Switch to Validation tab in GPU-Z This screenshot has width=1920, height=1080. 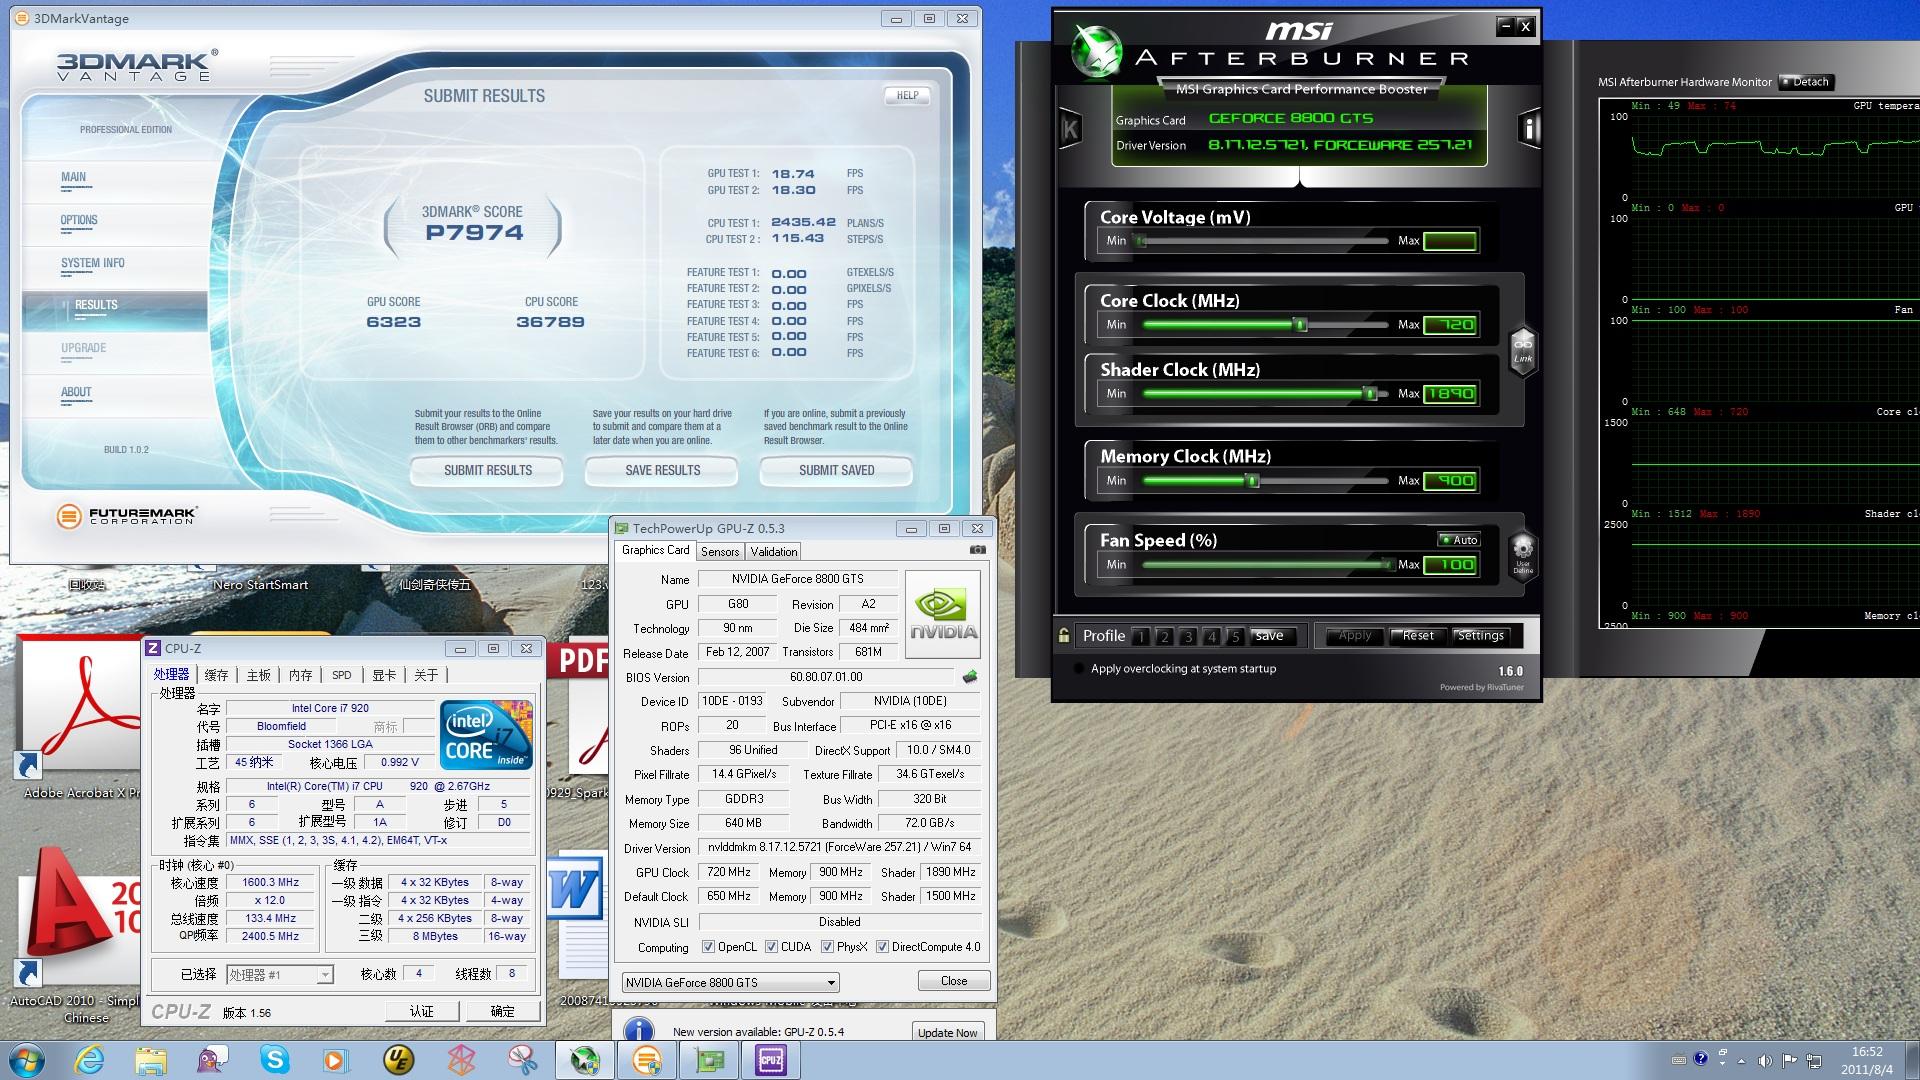[774, 552]
